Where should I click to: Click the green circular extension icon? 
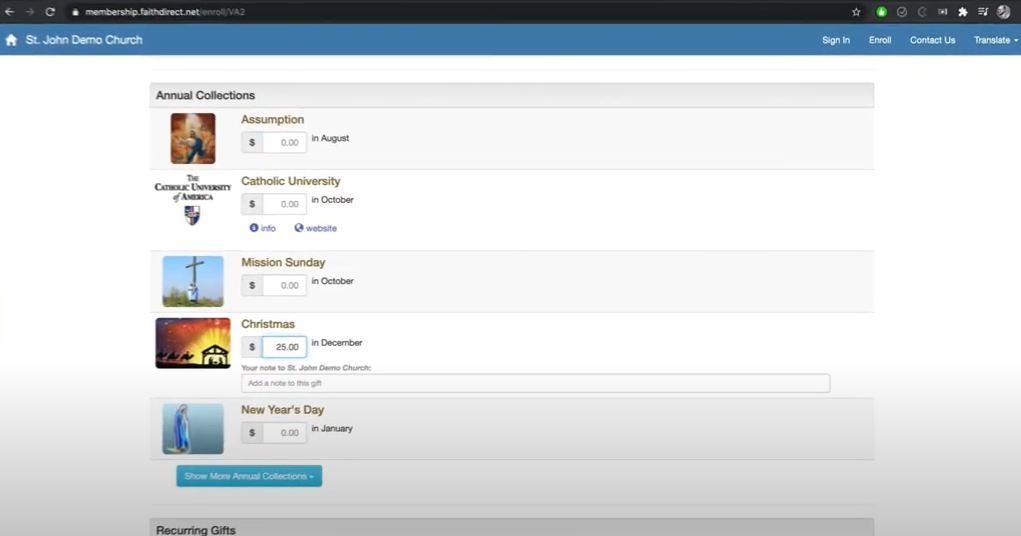[881, 12]
